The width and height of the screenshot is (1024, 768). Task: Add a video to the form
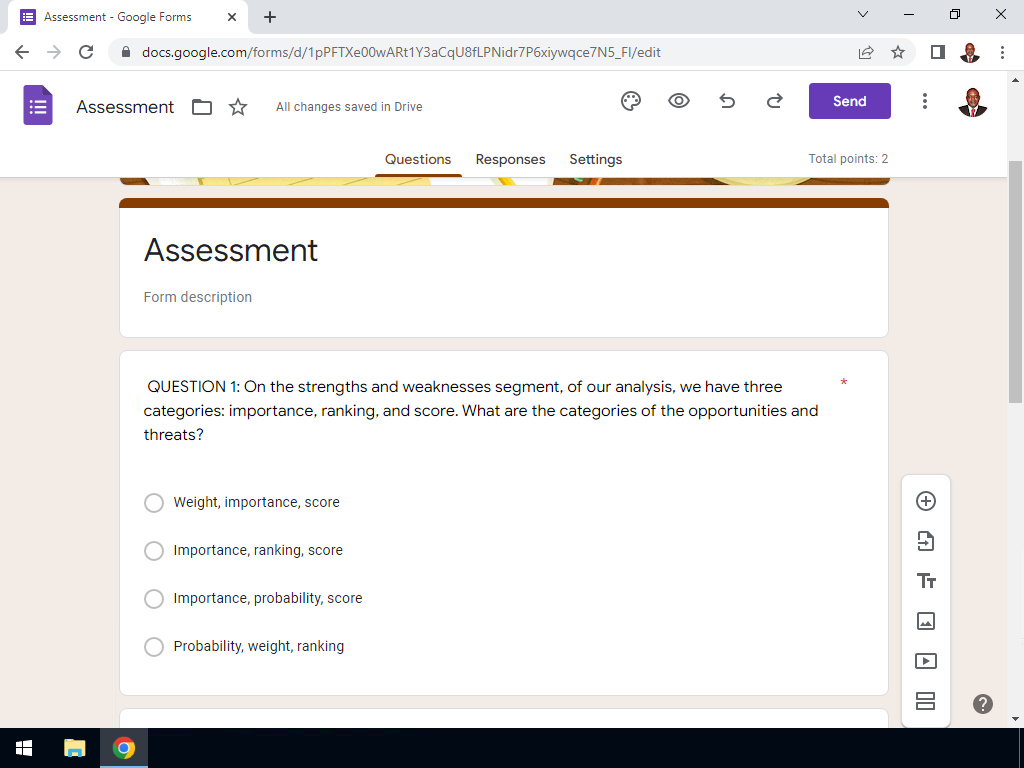click(925, 661)
